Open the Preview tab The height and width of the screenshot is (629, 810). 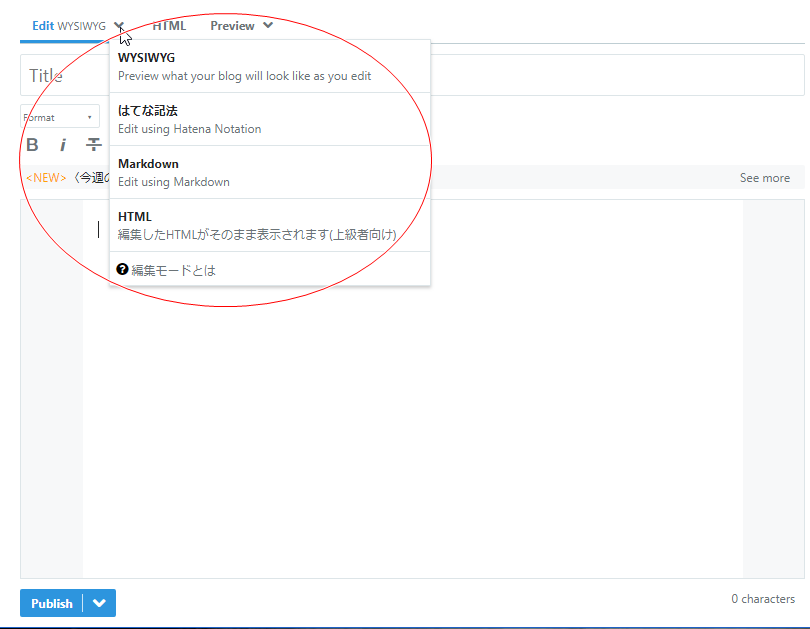point(232,25)
